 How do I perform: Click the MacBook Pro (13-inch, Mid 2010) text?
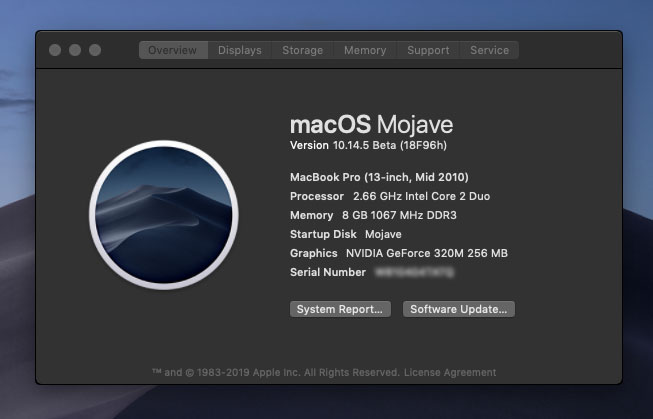click(x=379, y=177)
